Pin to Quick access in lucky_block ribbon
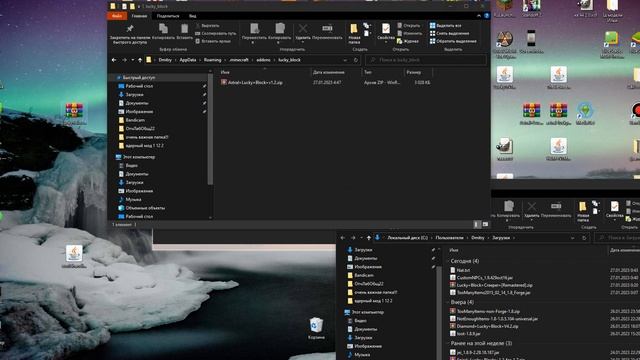Viewport: 640px width, 360px height. [130, 33]
